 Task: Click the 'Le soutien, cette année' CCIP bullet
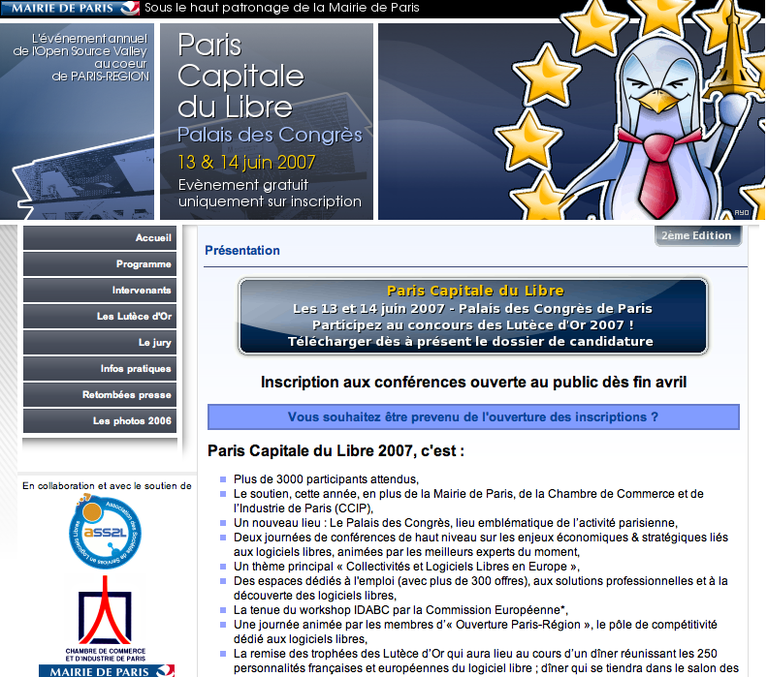click(469, 501)
